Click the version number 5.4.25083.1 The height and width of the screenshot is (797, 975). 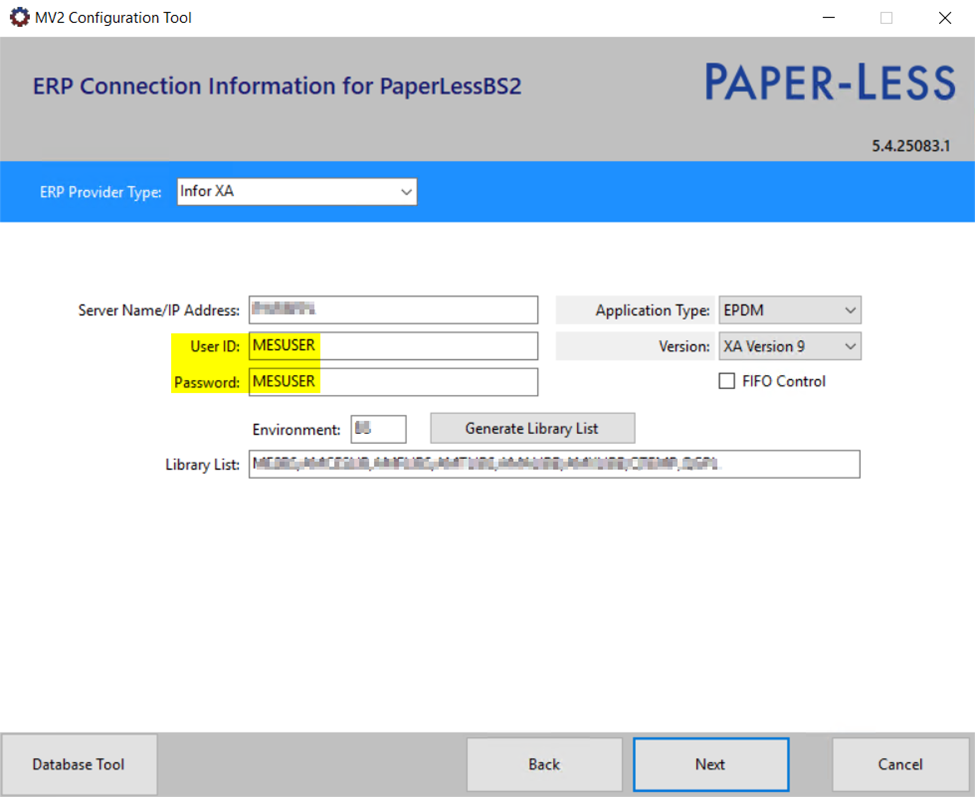[x=910, y=146]
